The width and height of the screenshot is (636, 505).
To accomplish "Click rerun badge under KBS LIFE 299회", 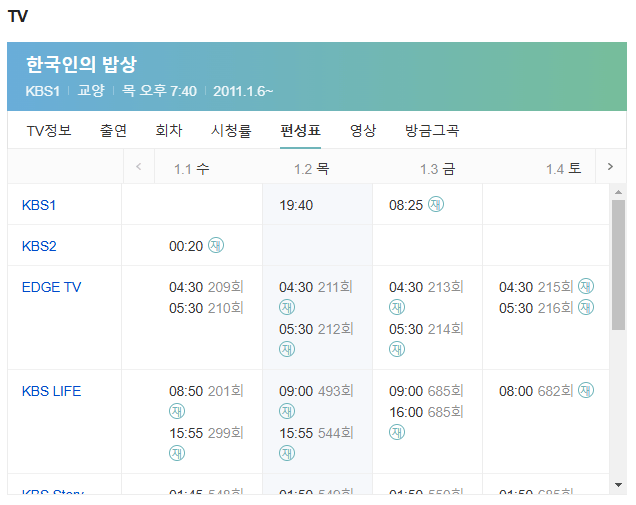I will [x=177, y=453].
